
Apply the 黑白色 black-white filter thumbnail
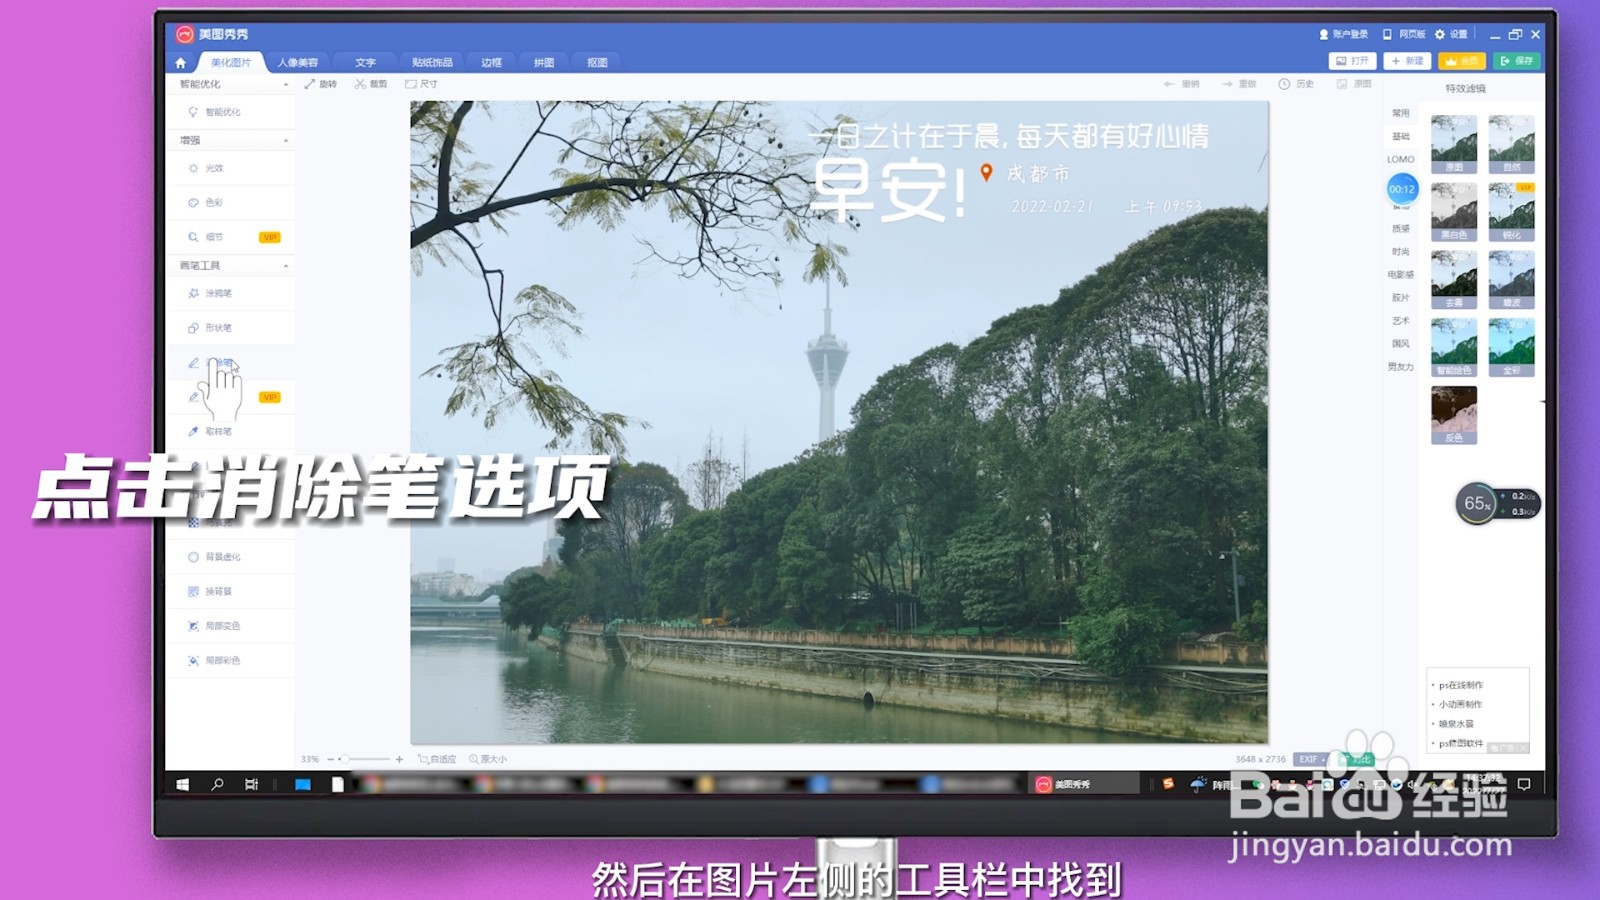(1452, 212)
